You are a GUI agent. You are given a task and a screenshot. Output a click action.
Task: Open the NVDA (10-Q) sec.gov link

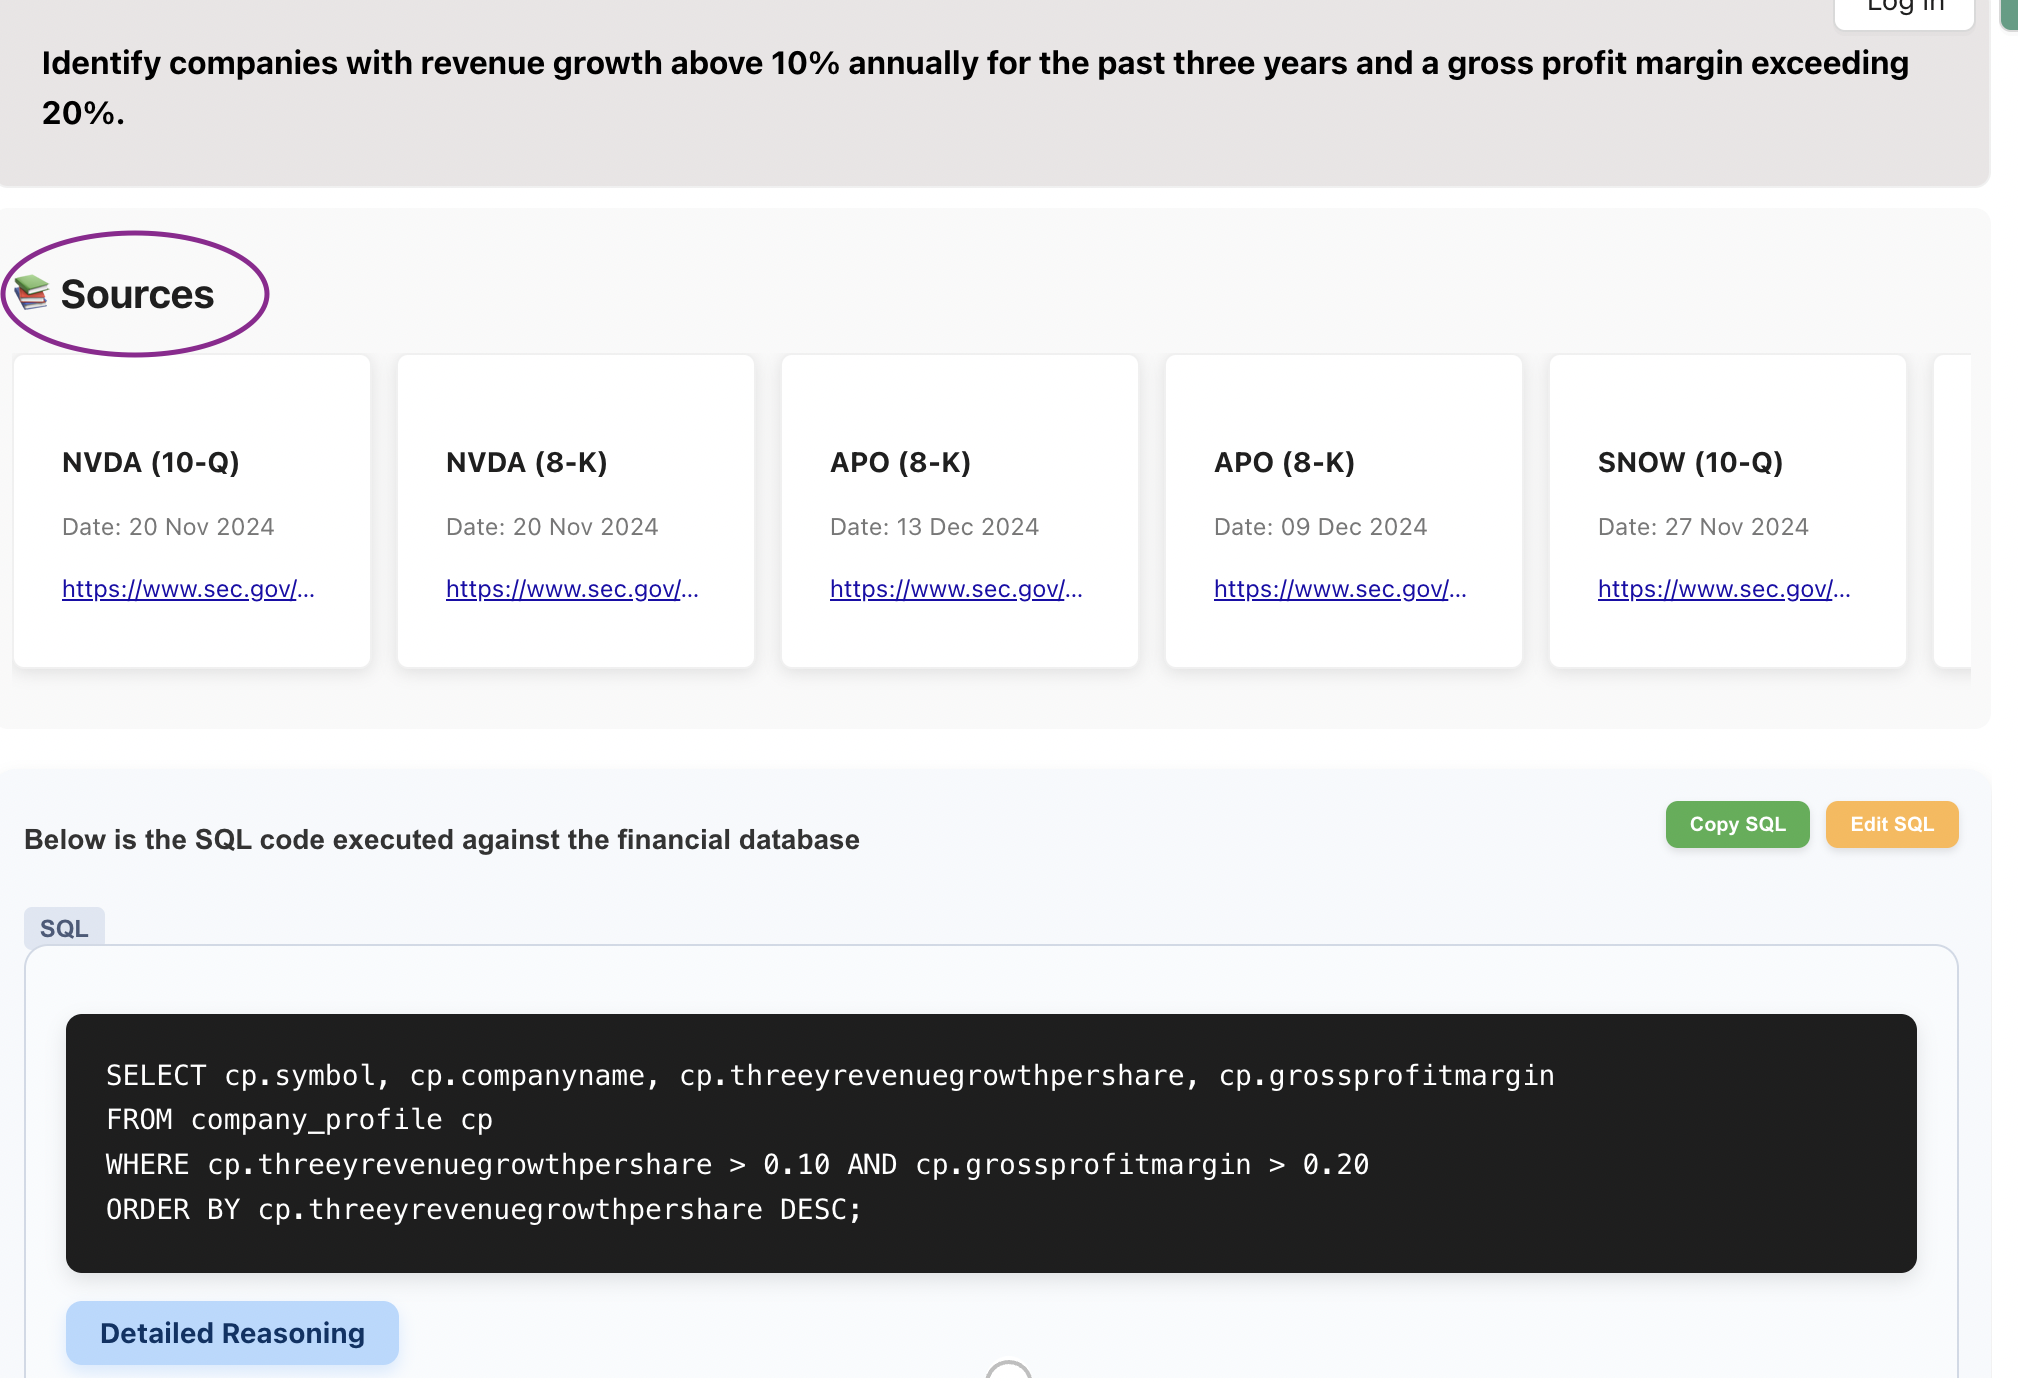(188, 589)
